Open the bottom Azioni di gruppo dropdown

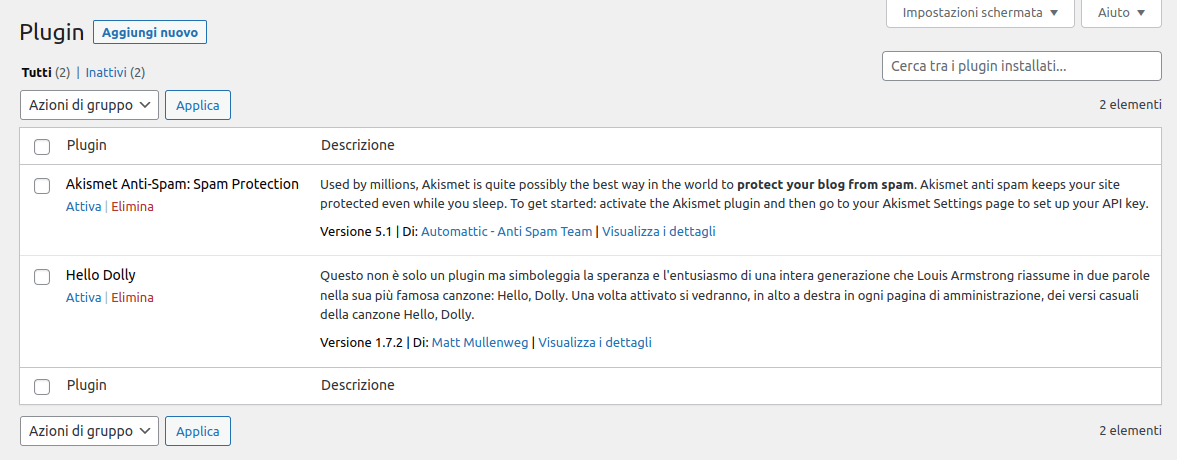(x=89, y=431)
